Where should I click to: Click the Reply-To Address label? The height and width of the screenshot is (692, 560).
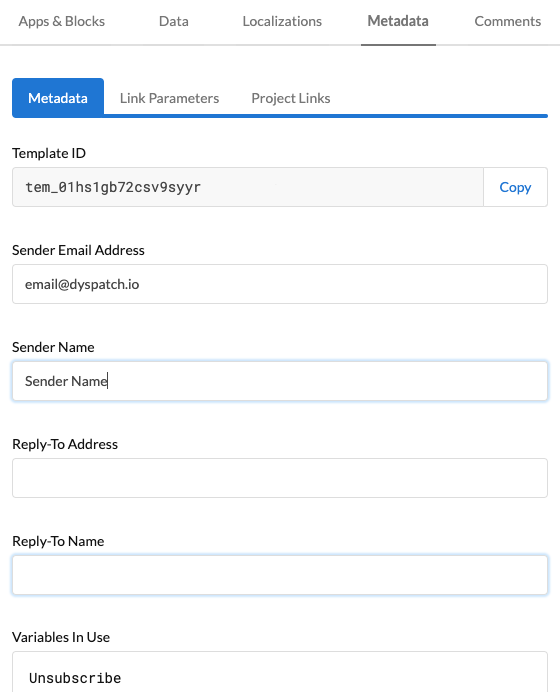[65, 444]
